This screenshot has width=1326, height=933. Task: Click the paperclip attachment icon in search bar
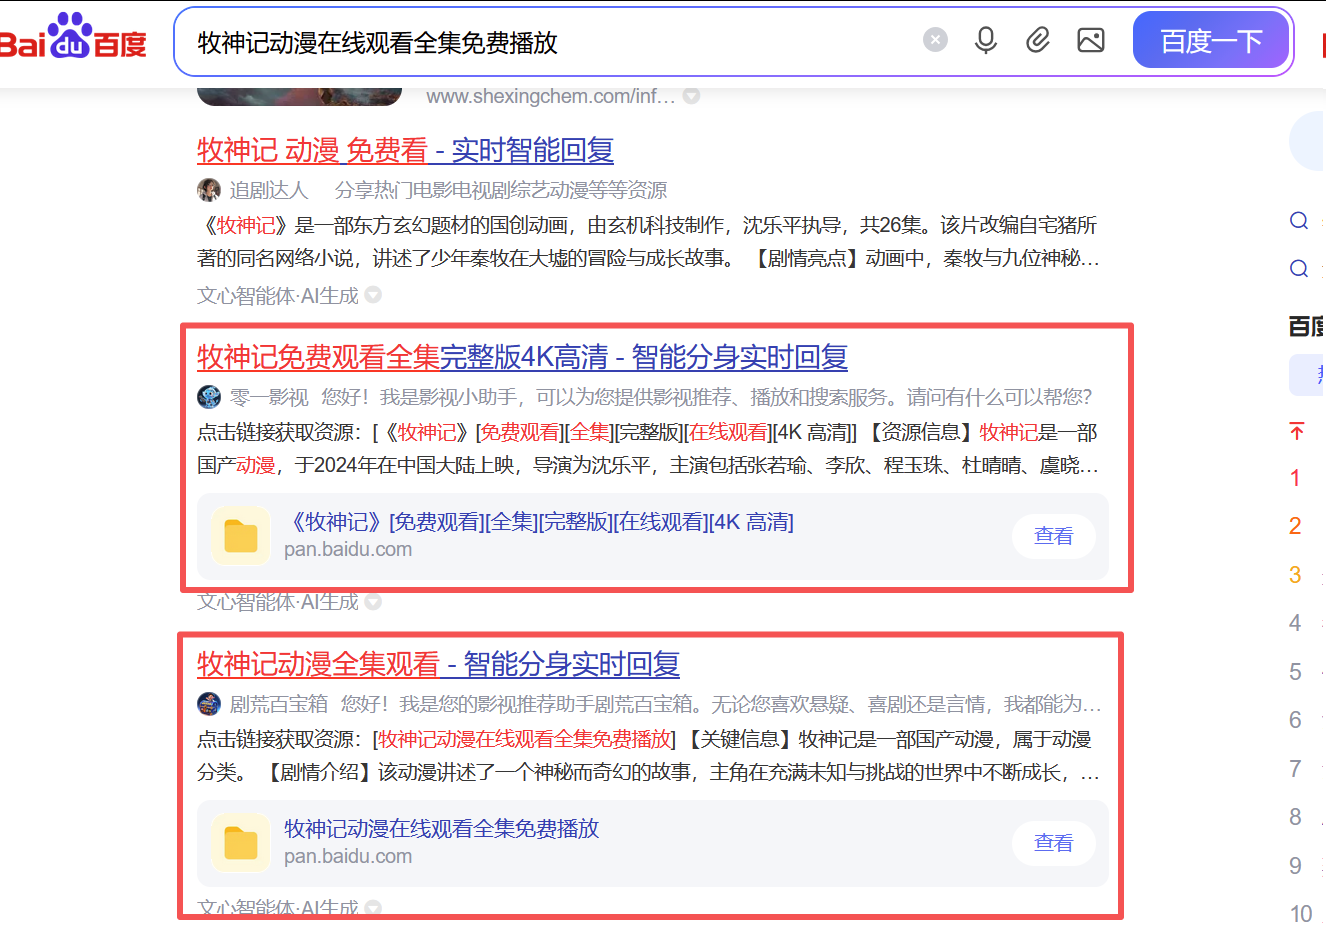tap(1038, 39)
